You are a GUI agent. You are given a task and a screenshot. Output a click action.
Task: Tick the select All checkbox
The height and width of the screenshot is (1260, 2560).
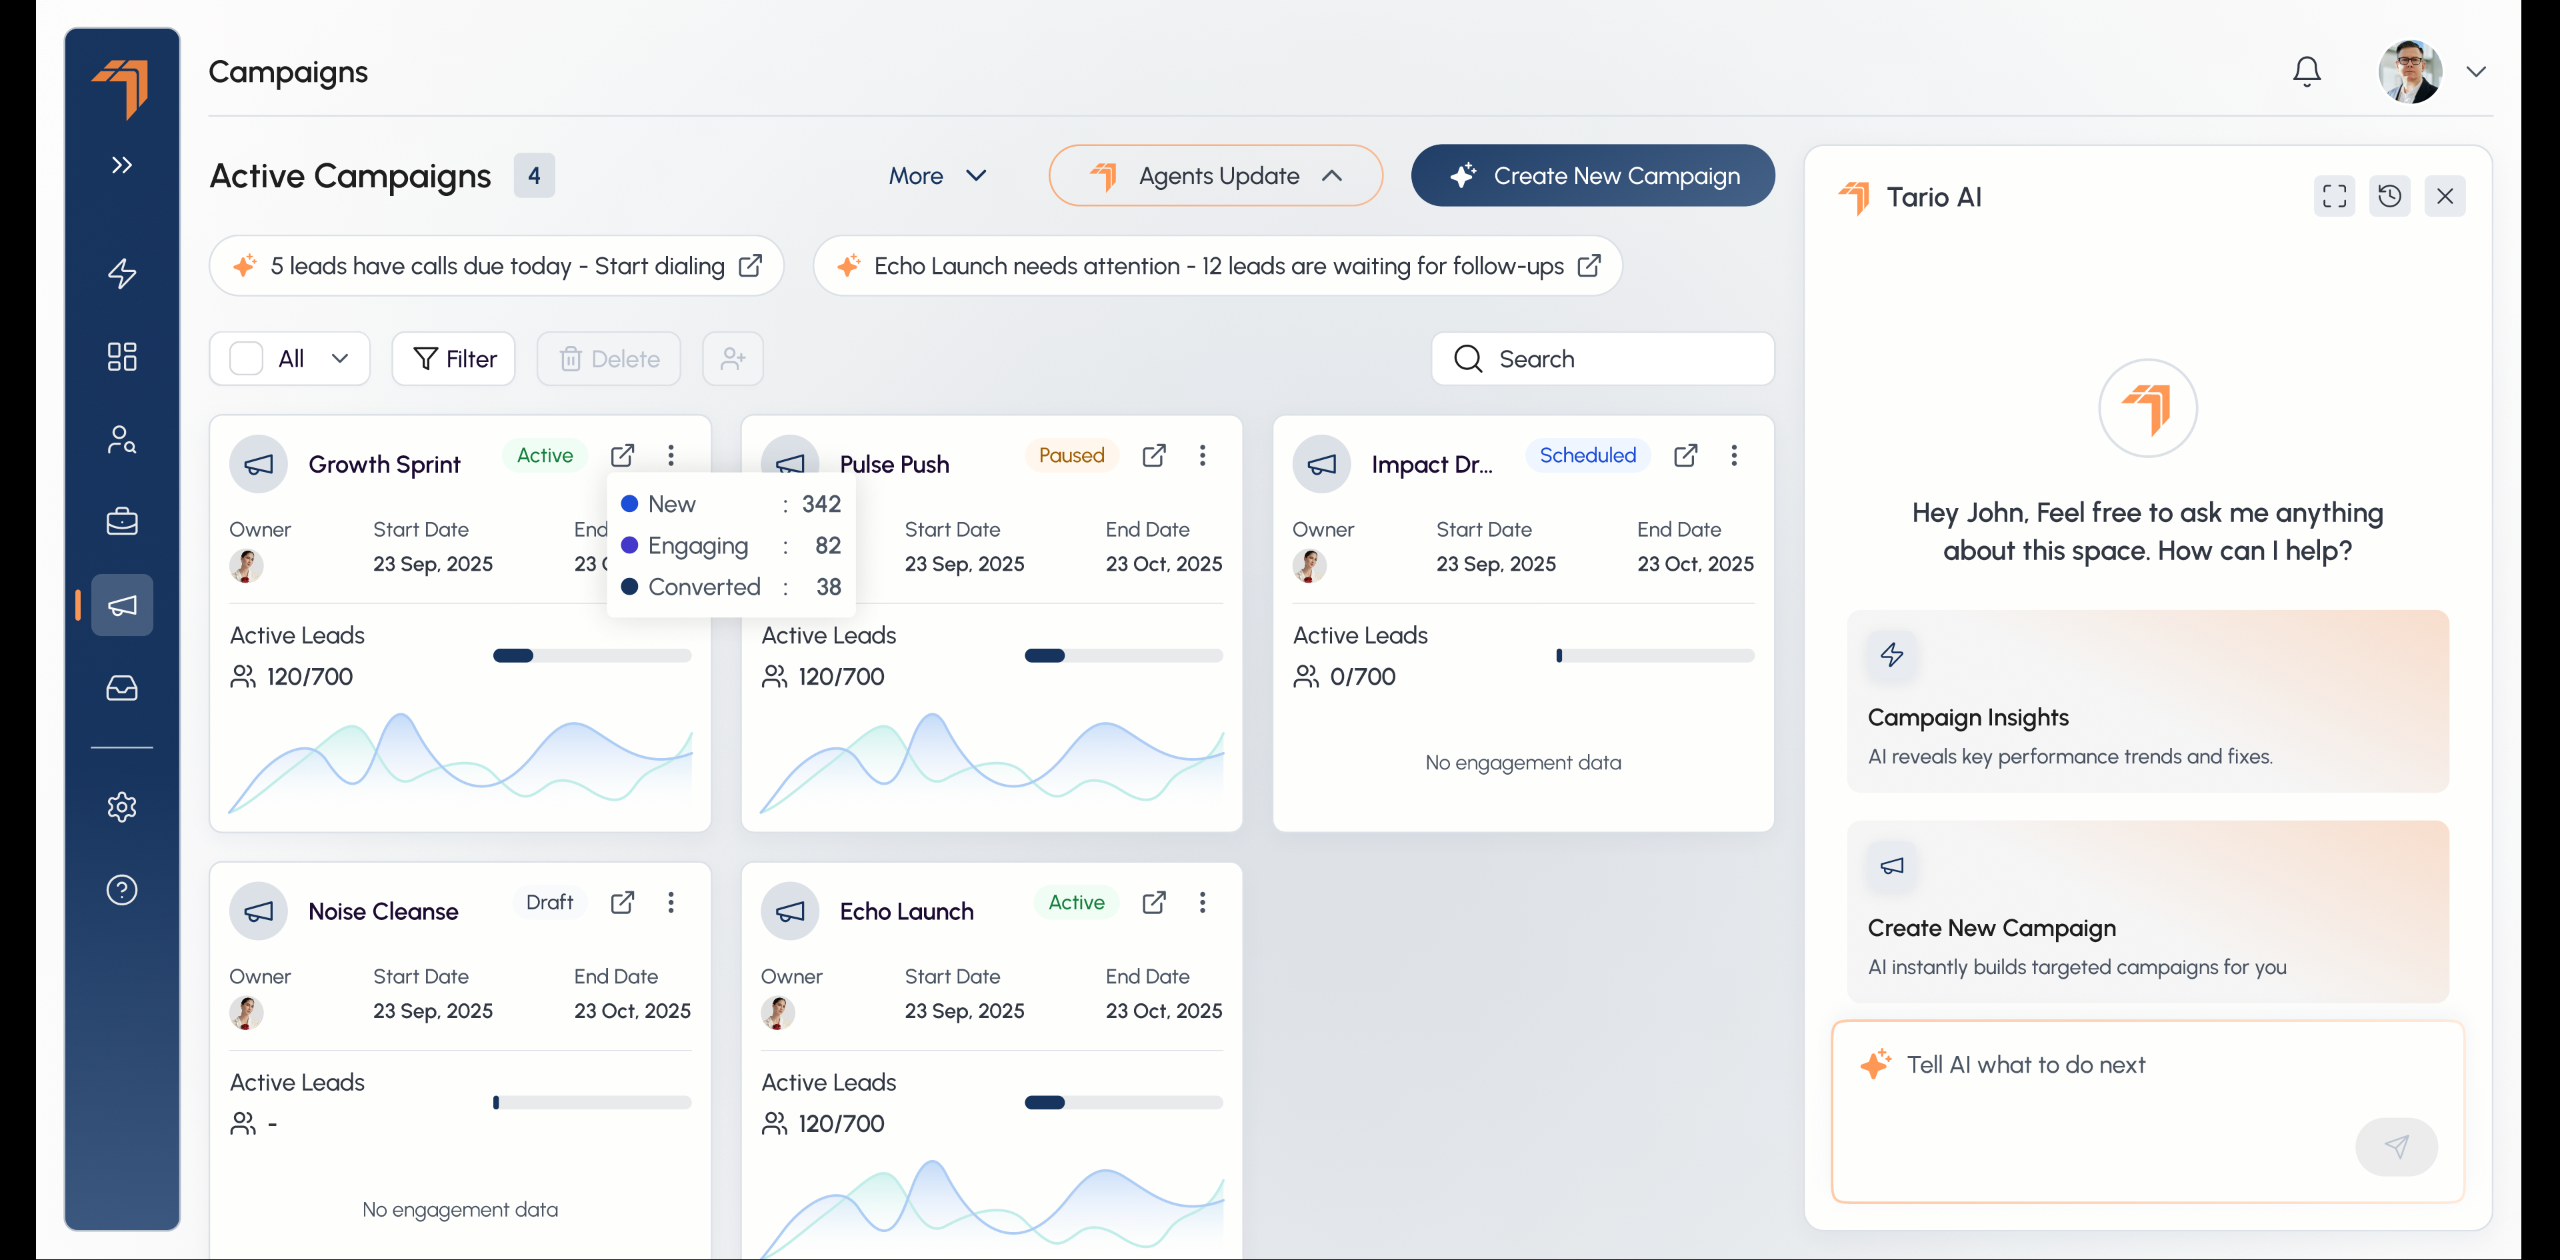coord(246,359)
